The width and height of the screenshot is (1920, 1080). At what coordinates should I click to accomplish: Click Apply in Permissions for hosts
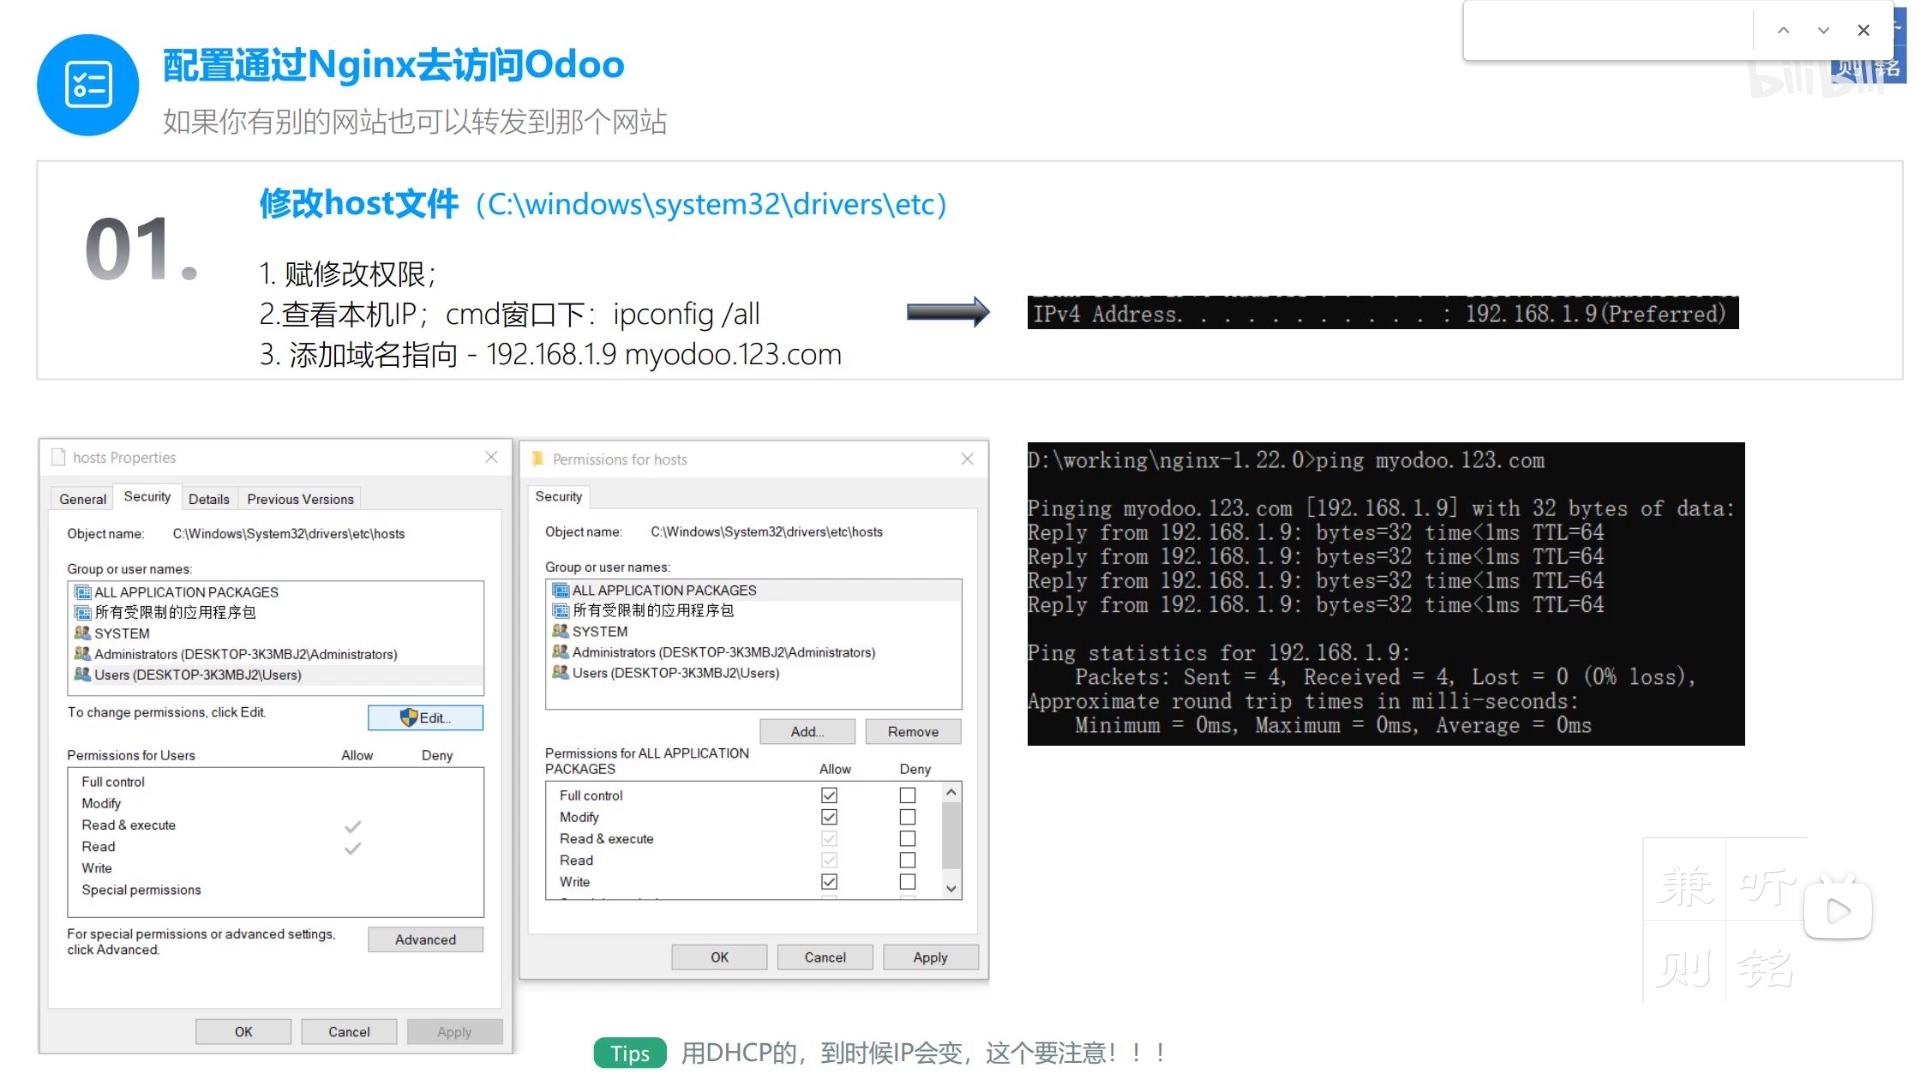point(930,958)
